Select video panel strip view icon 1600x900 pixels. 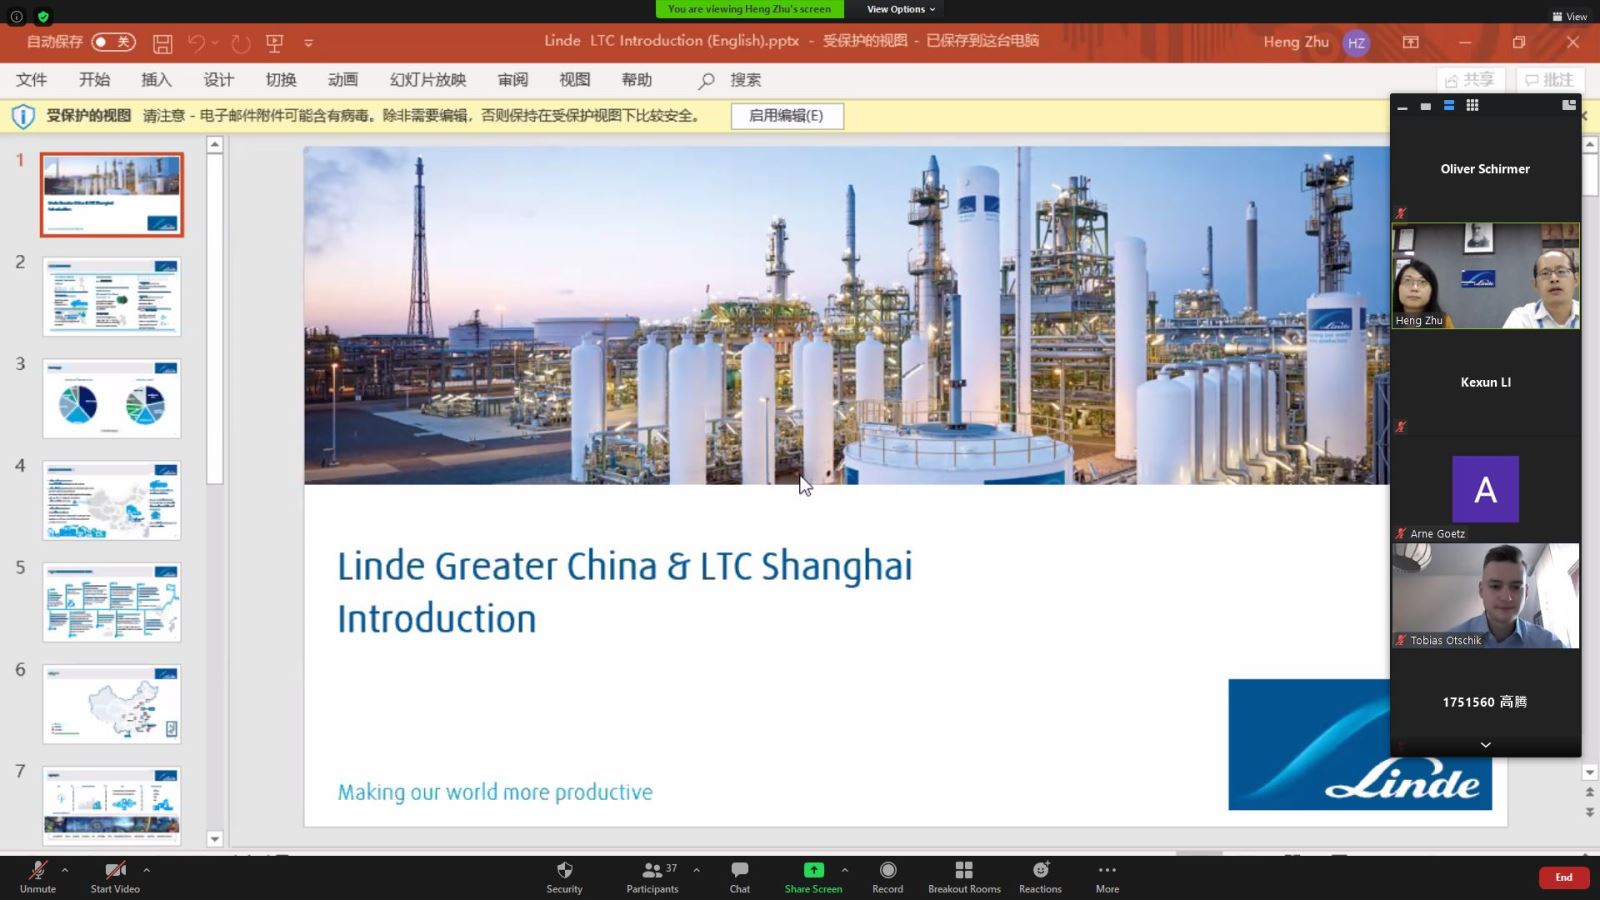(1448, 105)
